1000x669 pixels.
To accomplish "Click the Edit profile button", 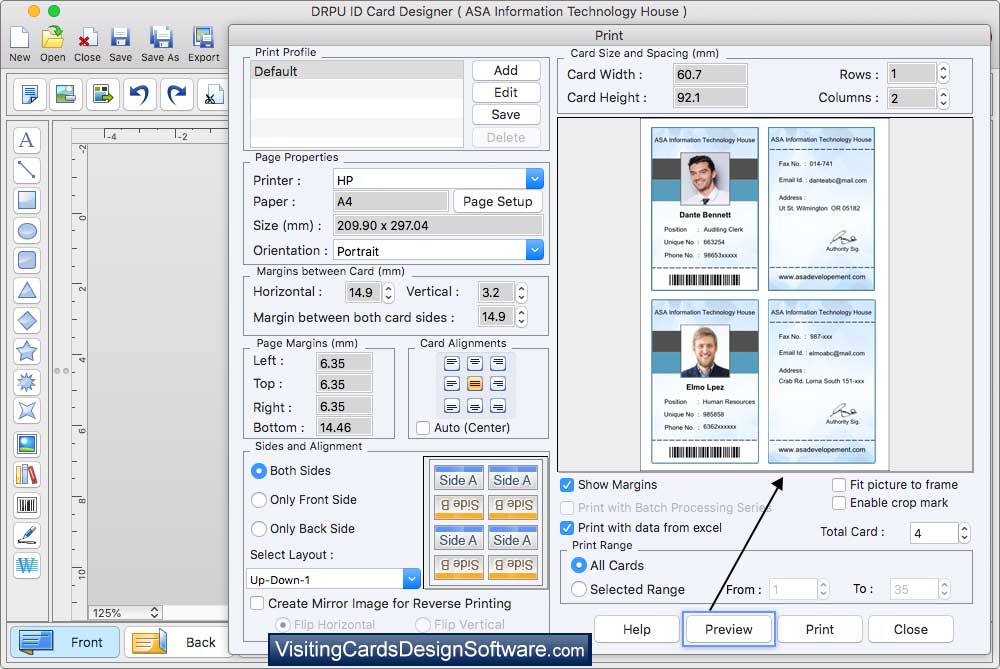I will click(x=506, y=93).
